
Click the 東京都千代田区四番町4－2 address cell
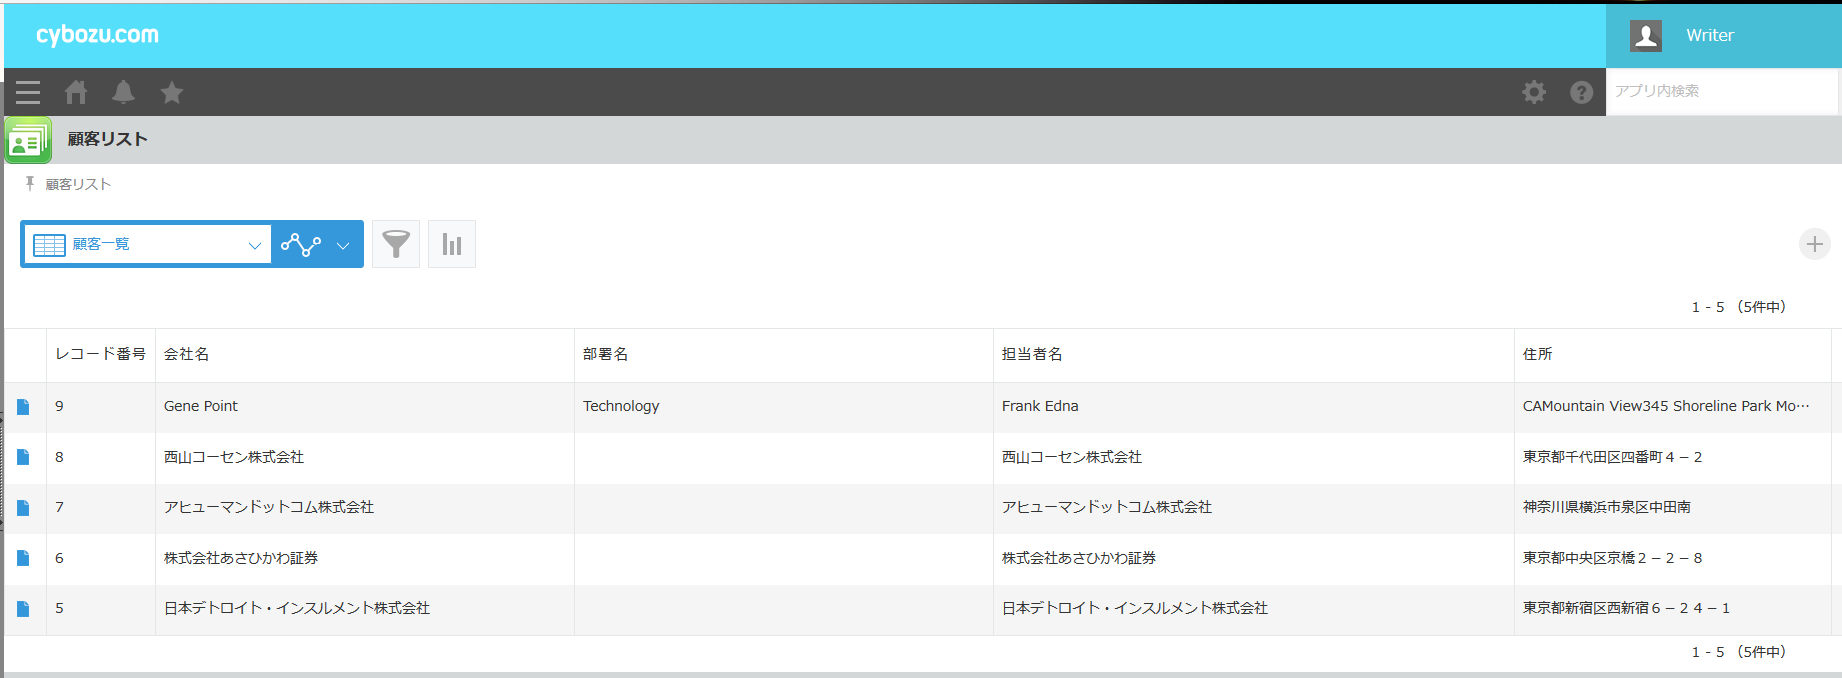click(1673, 458)
